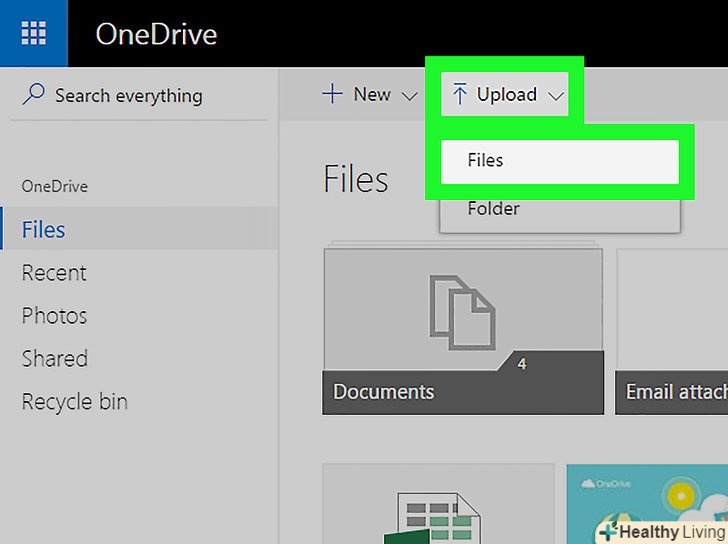Focus the Search everything field
The height and width of the screenshot is (544, 728).
139,96
